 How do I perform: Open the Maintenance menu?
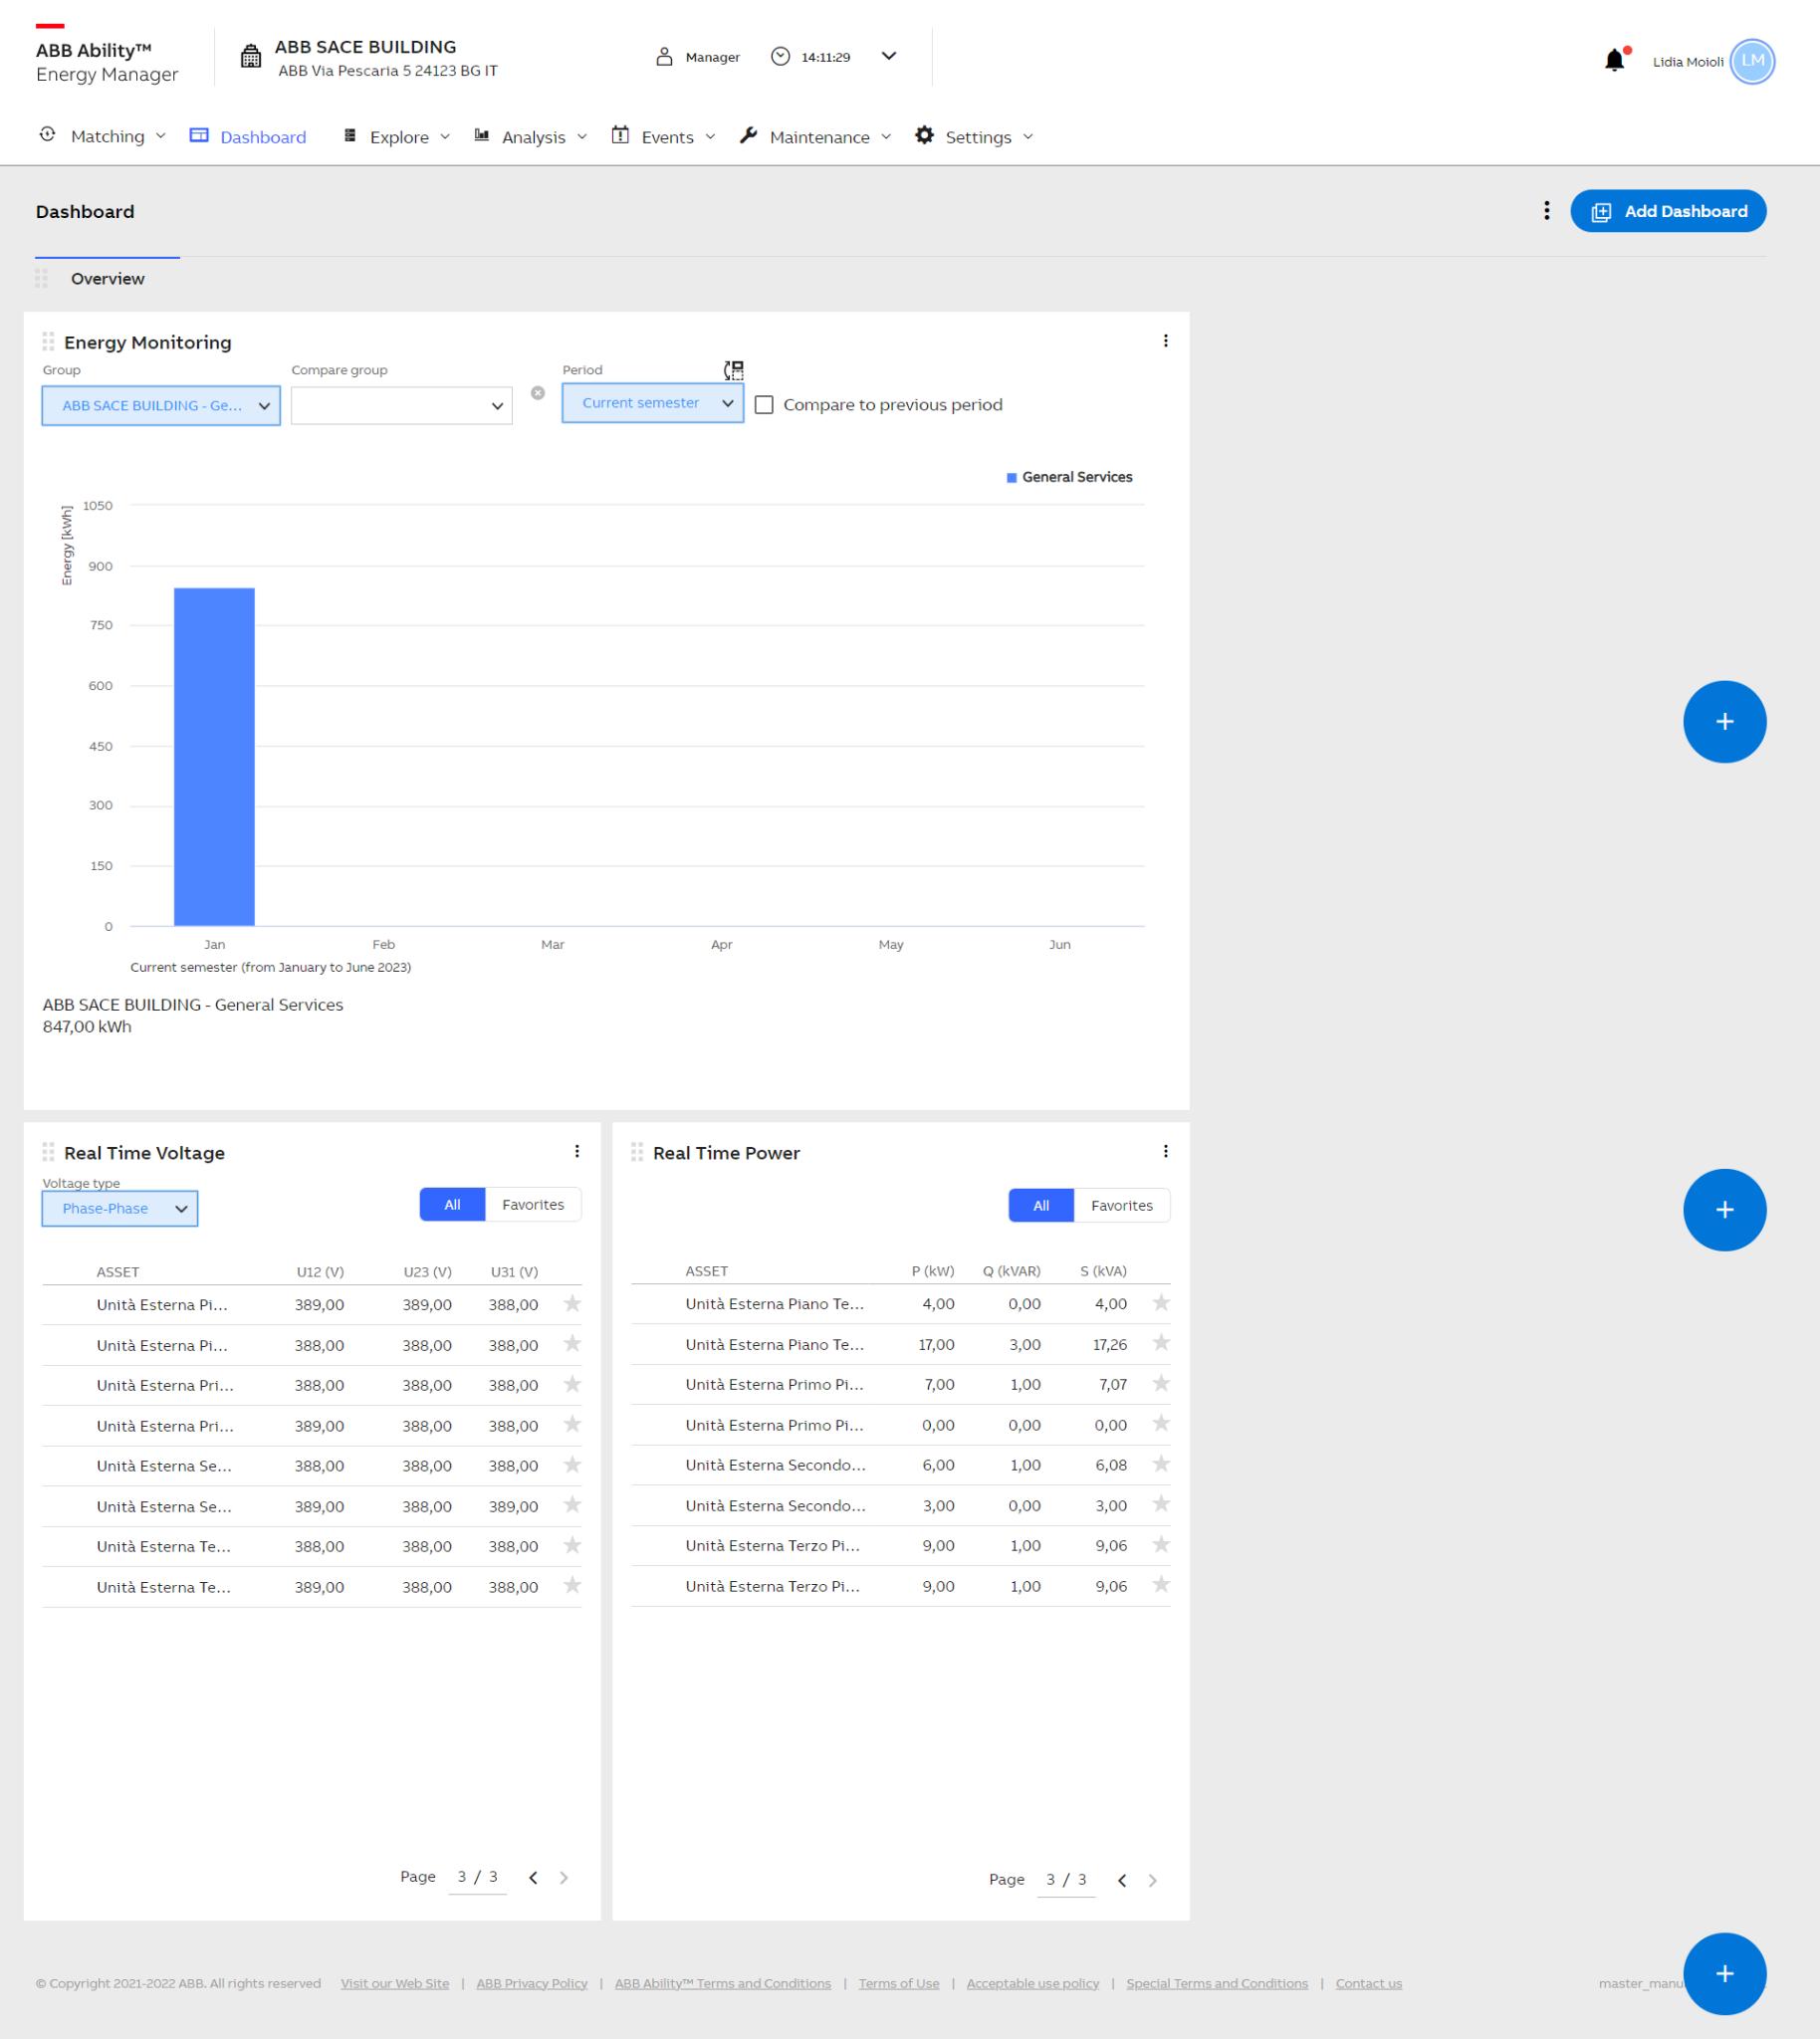(816, 137)
